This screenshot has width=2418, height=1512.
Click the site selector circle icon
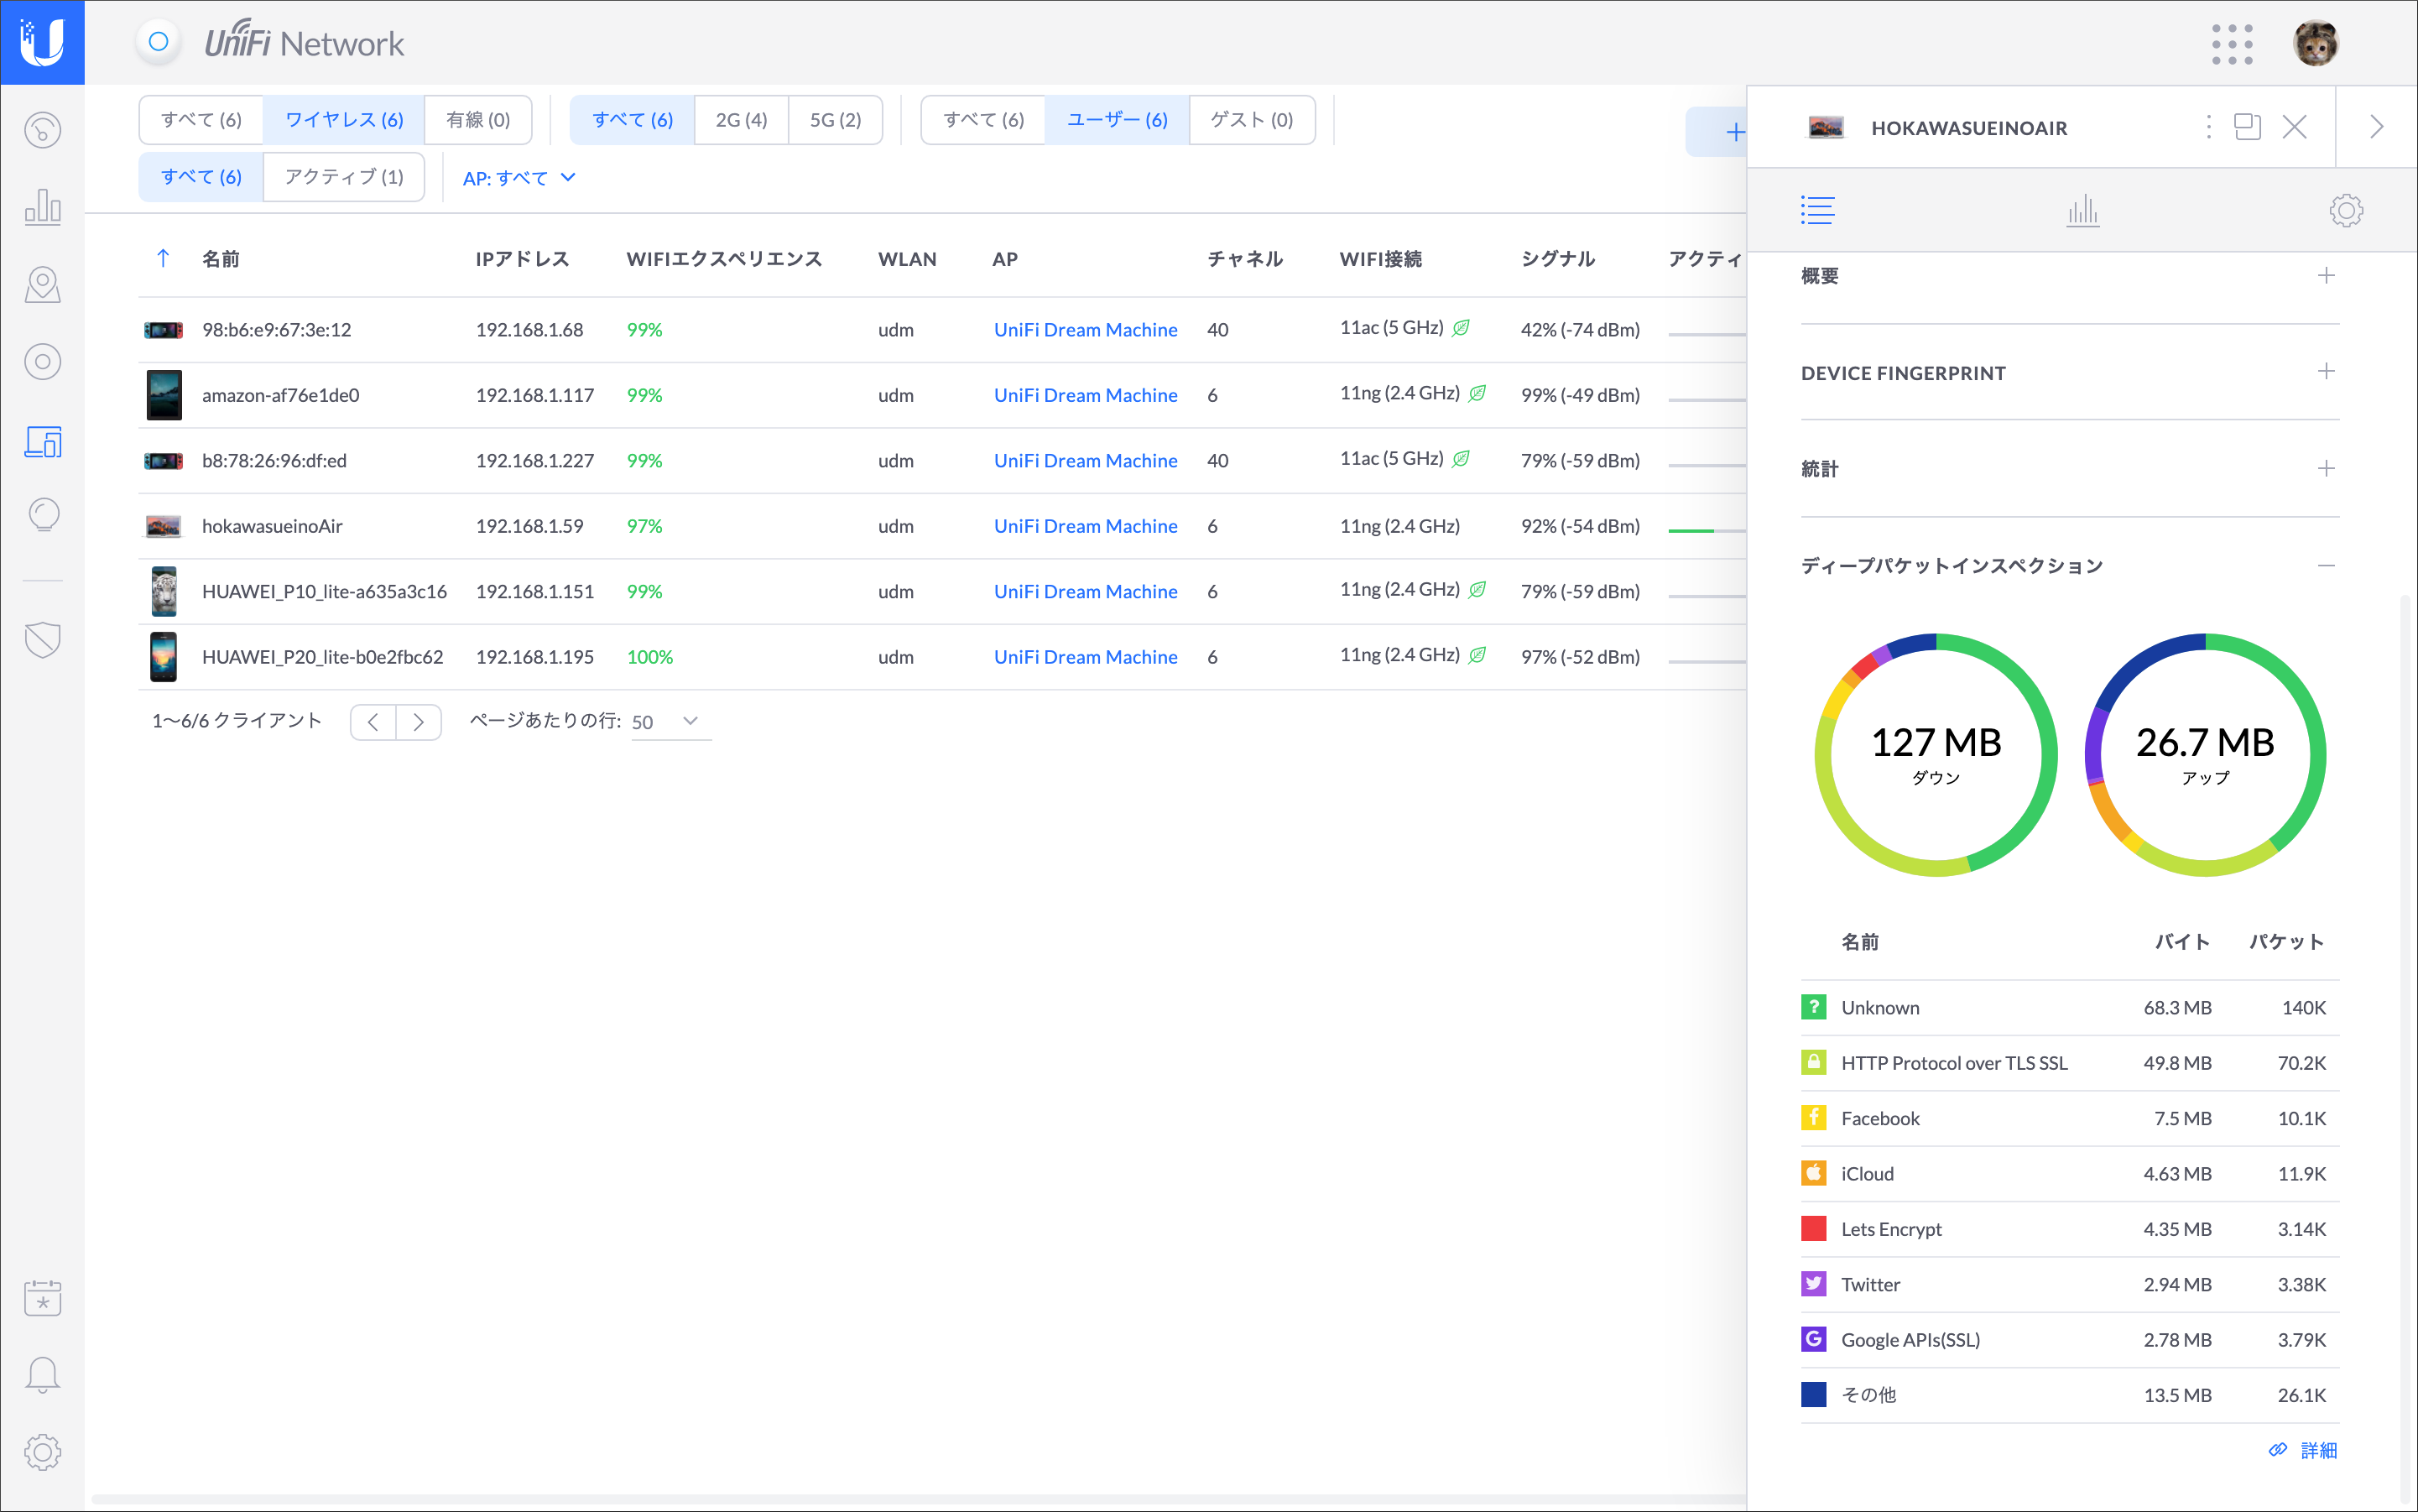click(x=158, y=42)
